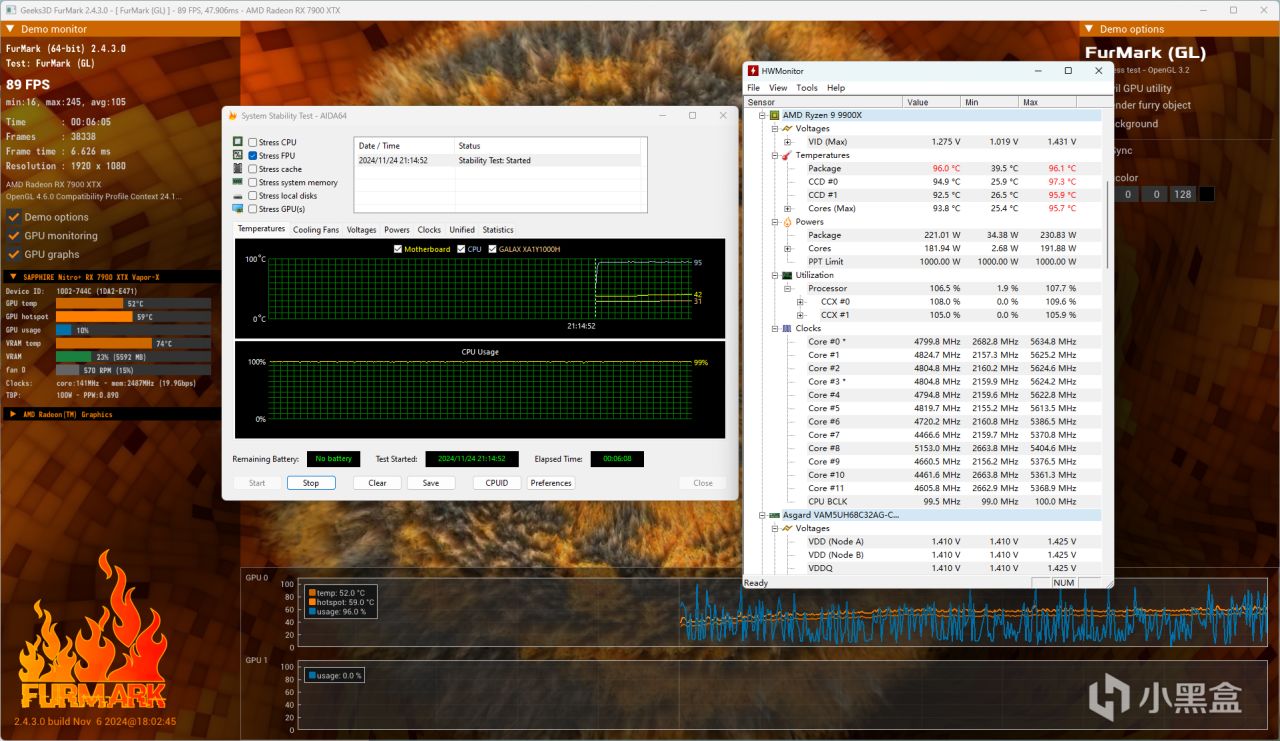Collapse the Demo options panel header
1280x741 pixels.
coord(1090,29)
